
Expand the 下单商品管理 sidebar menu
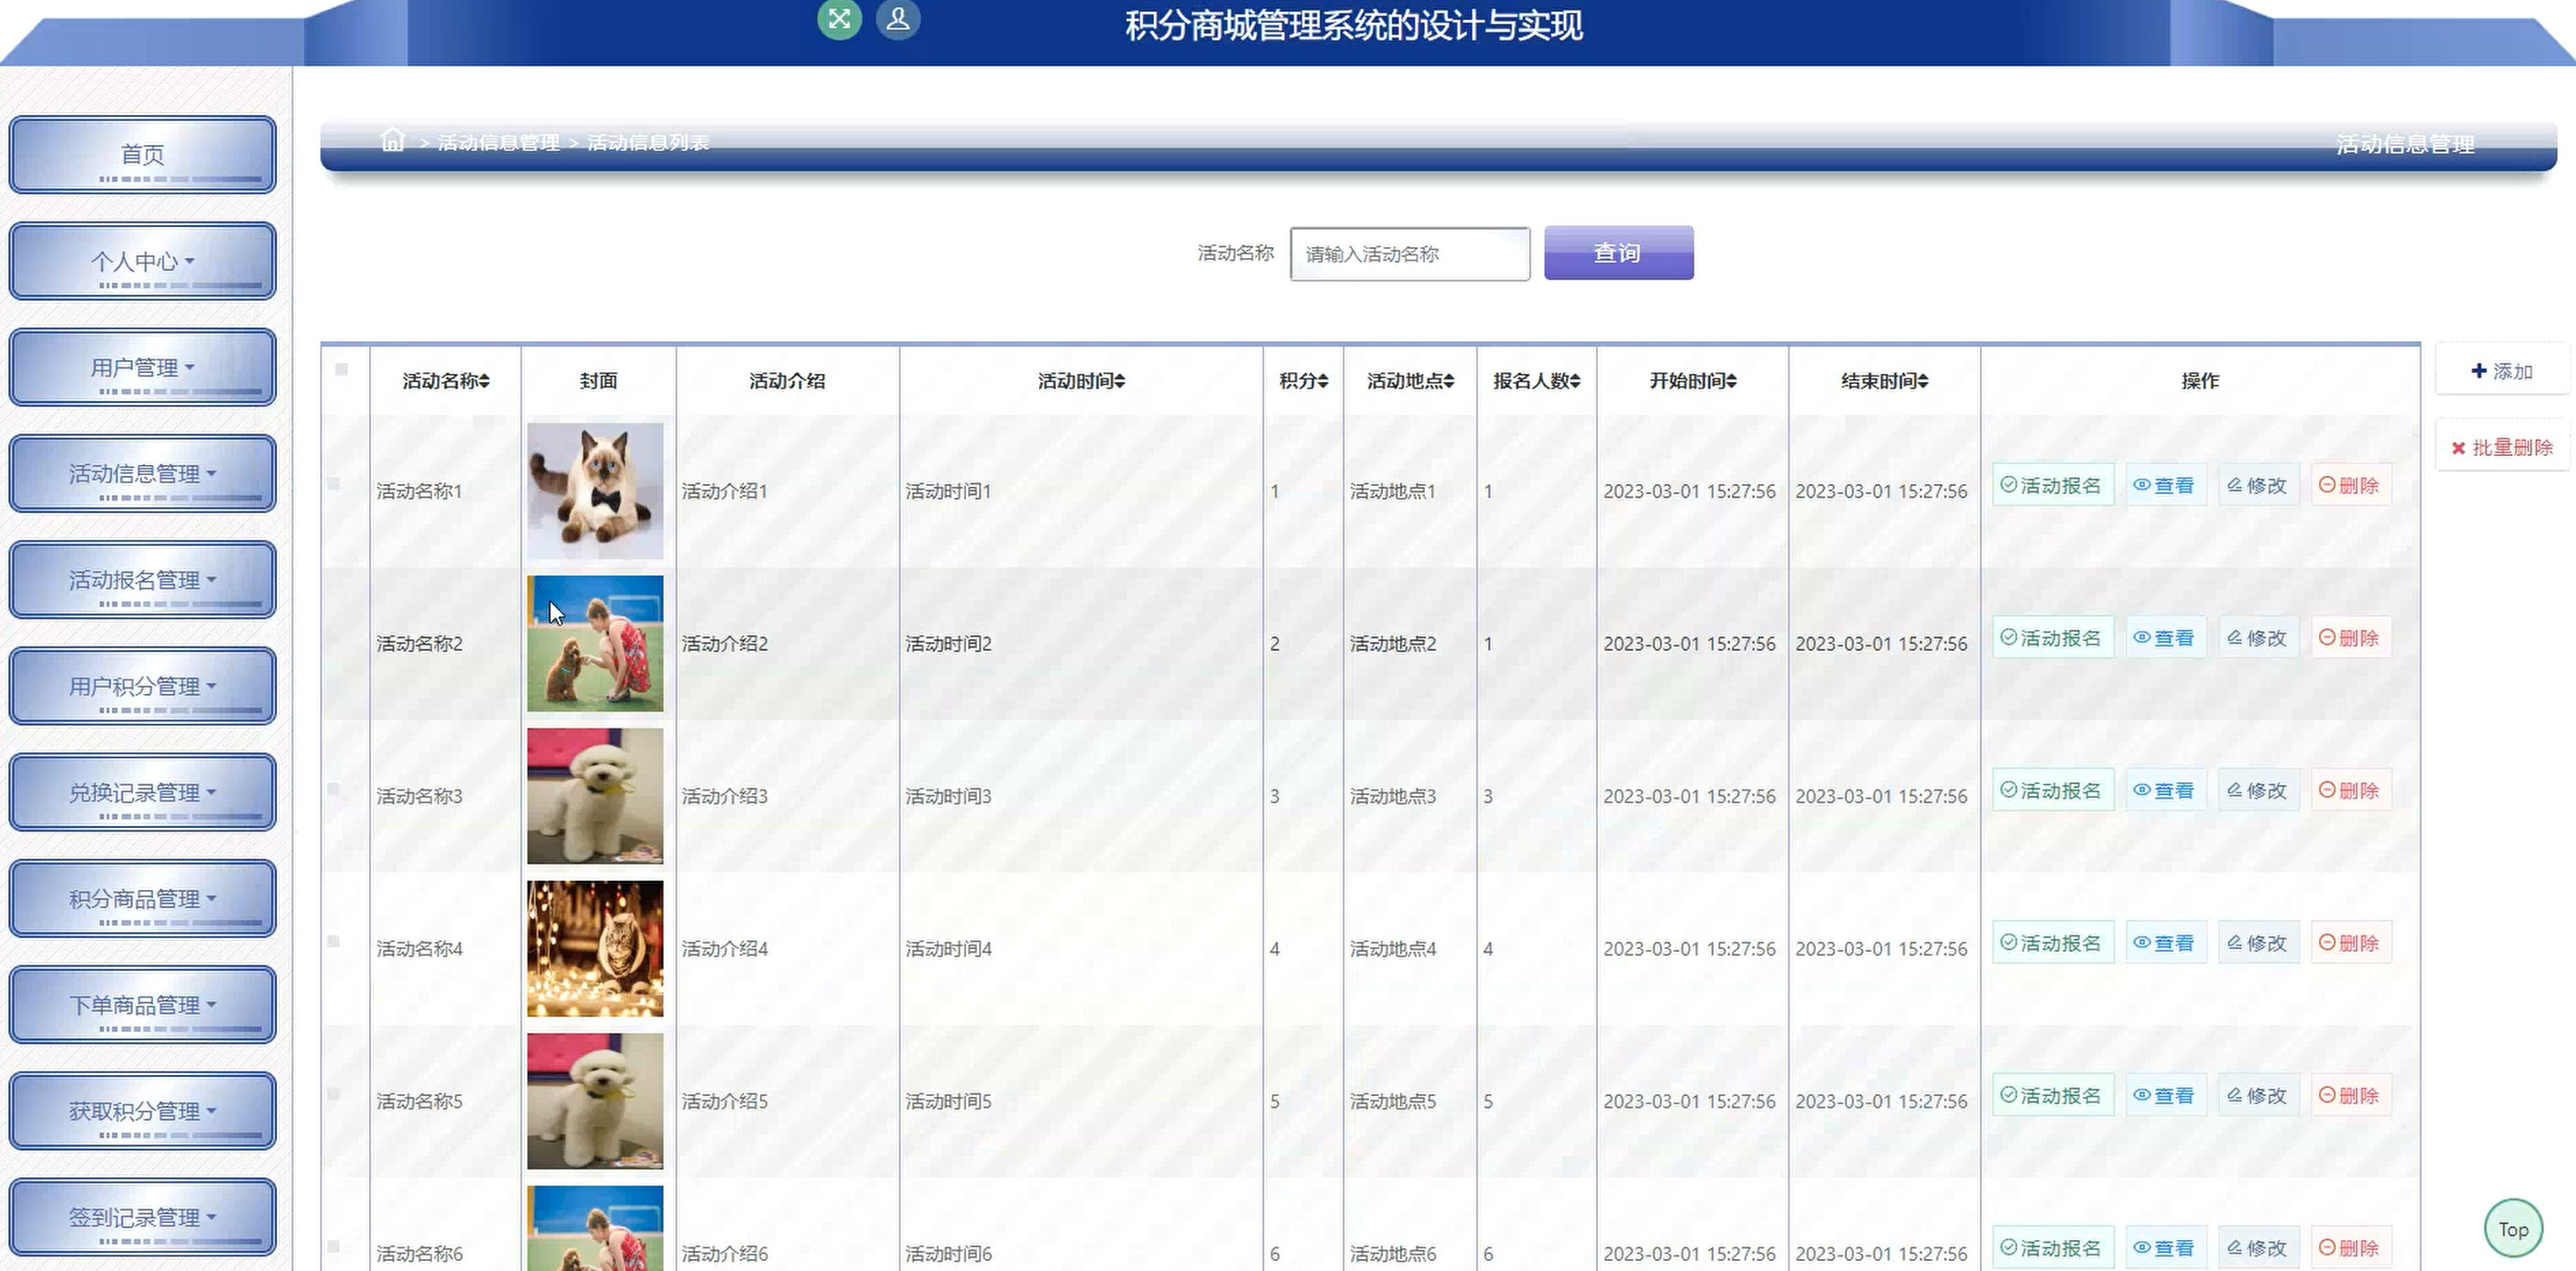tap(142, 1004)
